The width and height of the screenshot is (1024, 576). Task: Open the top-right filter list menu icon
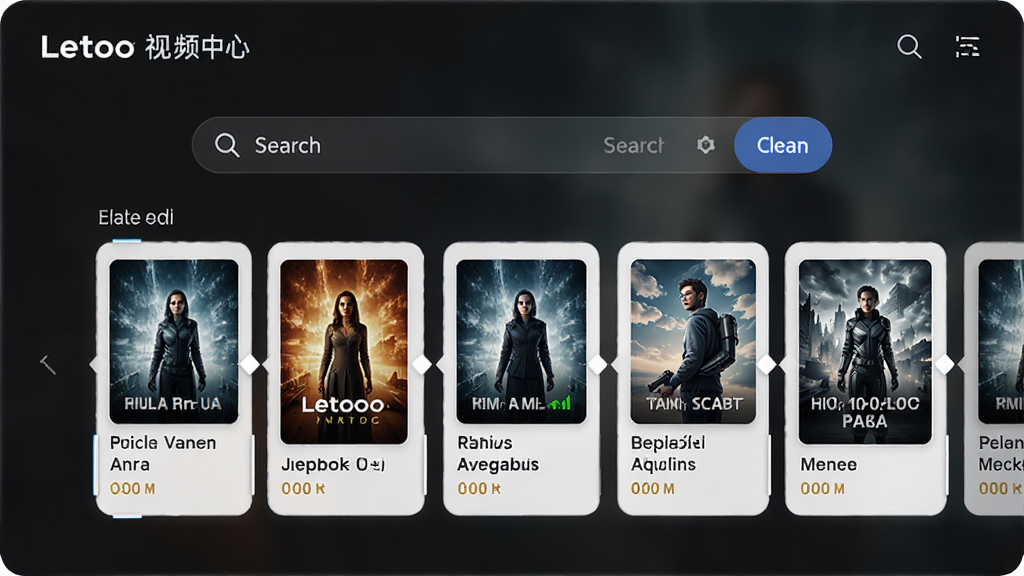pyautogui.click(x=967, y=47)
